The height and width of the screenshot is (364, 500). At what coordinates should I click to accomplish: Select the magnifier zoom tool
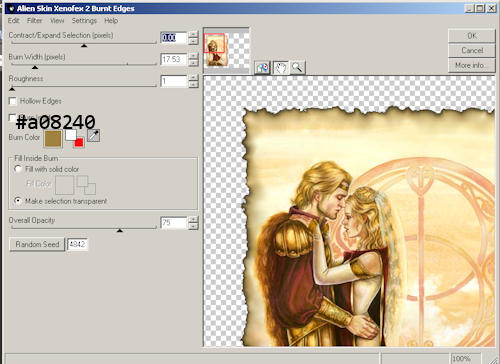(x=297, y=68)
